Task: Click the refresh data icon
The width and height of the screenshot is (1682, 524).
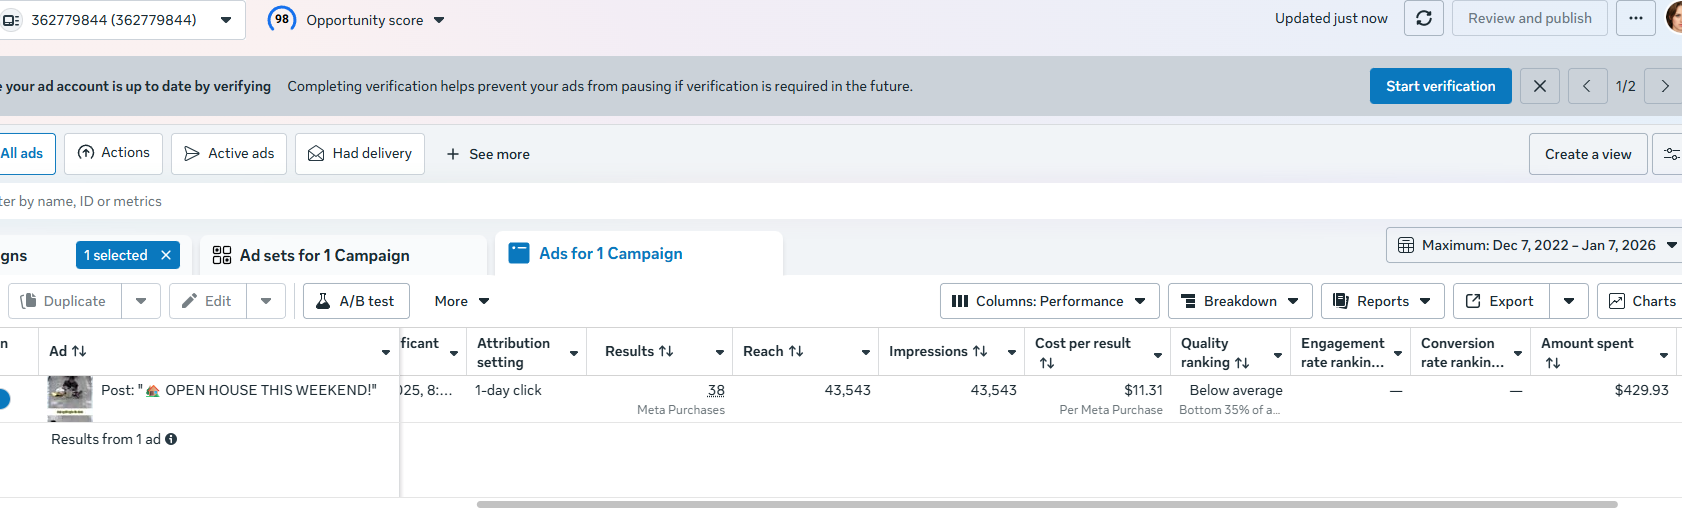Action: (1424, 18)
